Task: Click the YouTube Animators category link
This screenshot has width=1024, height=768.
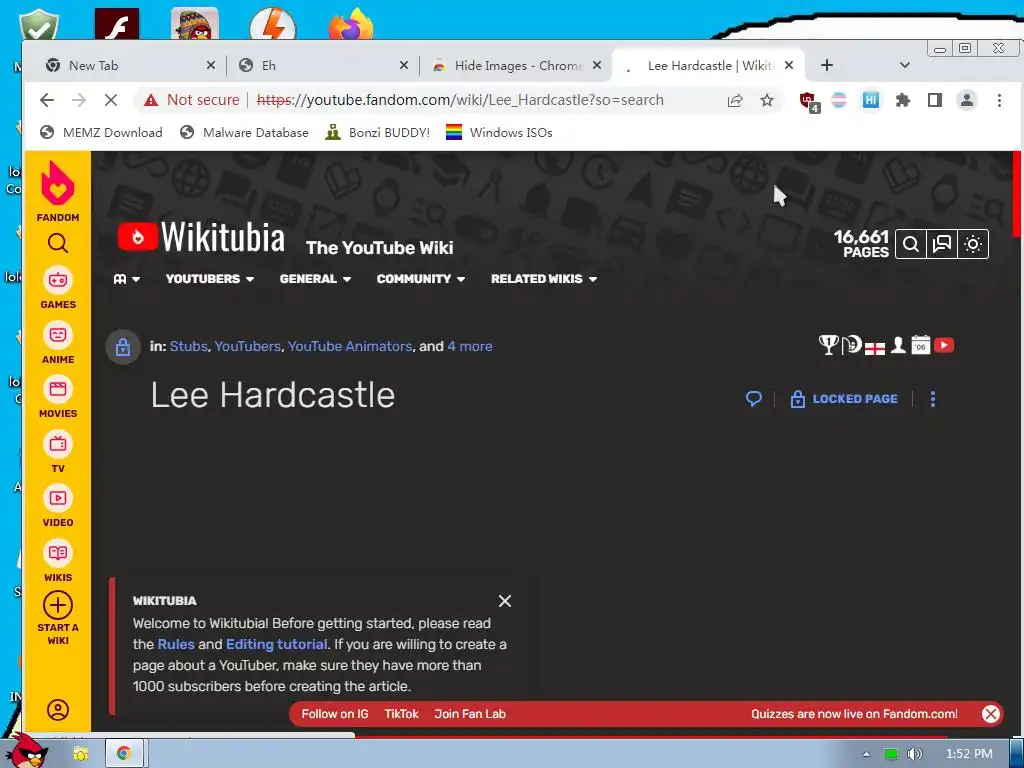Action: (350, 346)
